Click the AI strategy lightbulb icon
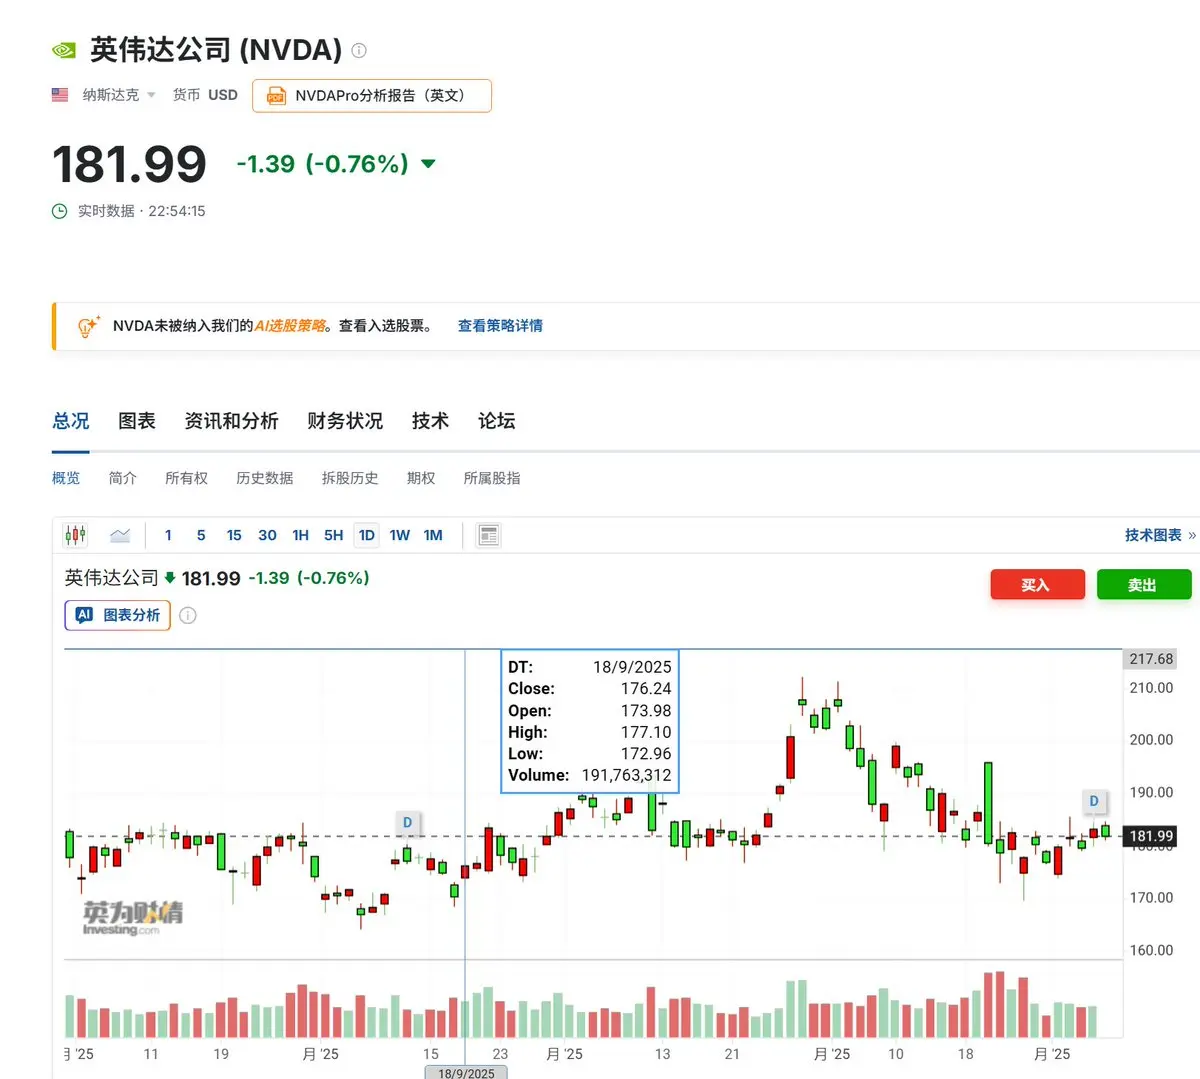1200x1079 pixels. (x=88, y=326)
